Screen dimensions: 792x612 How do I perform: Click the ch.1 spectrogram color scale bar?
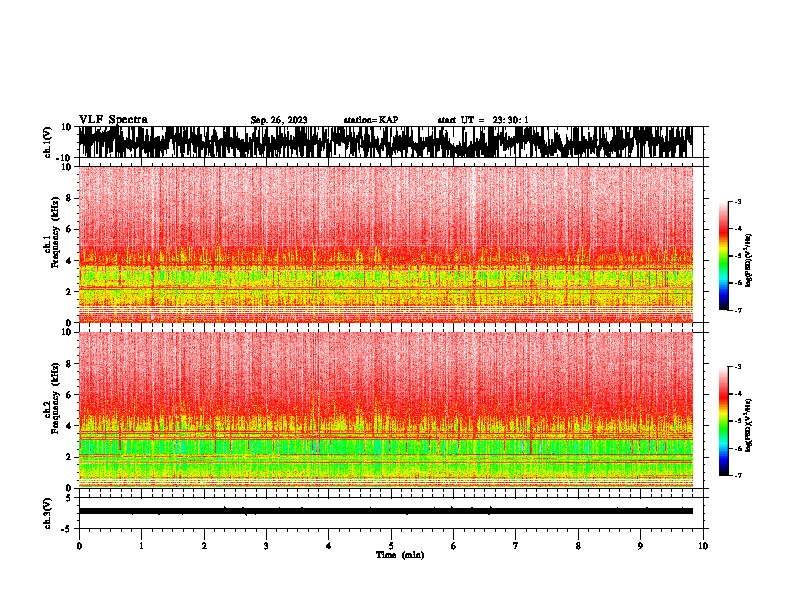coord(723,256)
